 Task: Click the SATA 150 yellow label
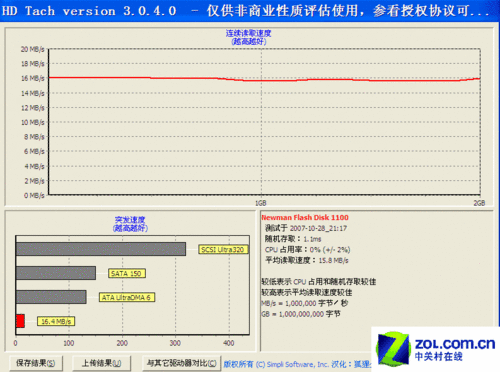[x=127, y=273]
